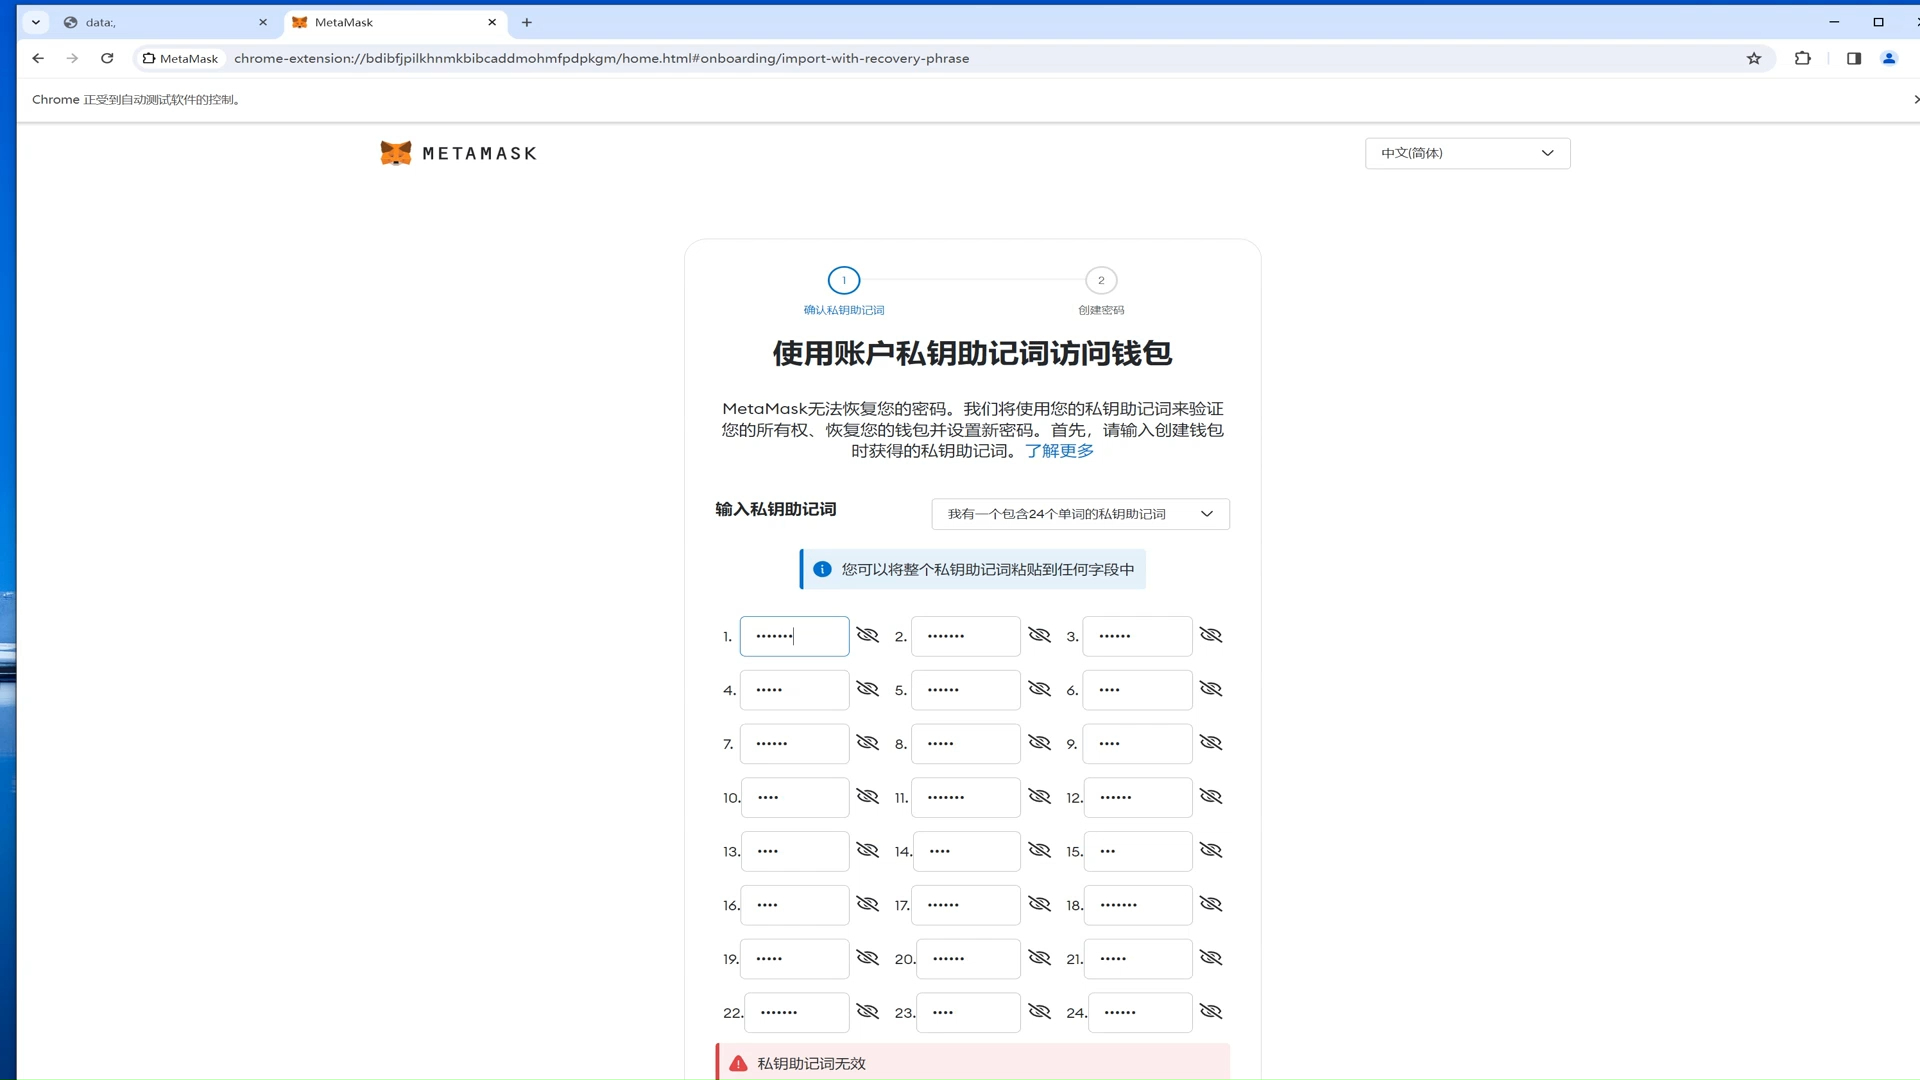
Task: Close the MetaMask tab
Action: pyautogui.click(x=492, y=22)
